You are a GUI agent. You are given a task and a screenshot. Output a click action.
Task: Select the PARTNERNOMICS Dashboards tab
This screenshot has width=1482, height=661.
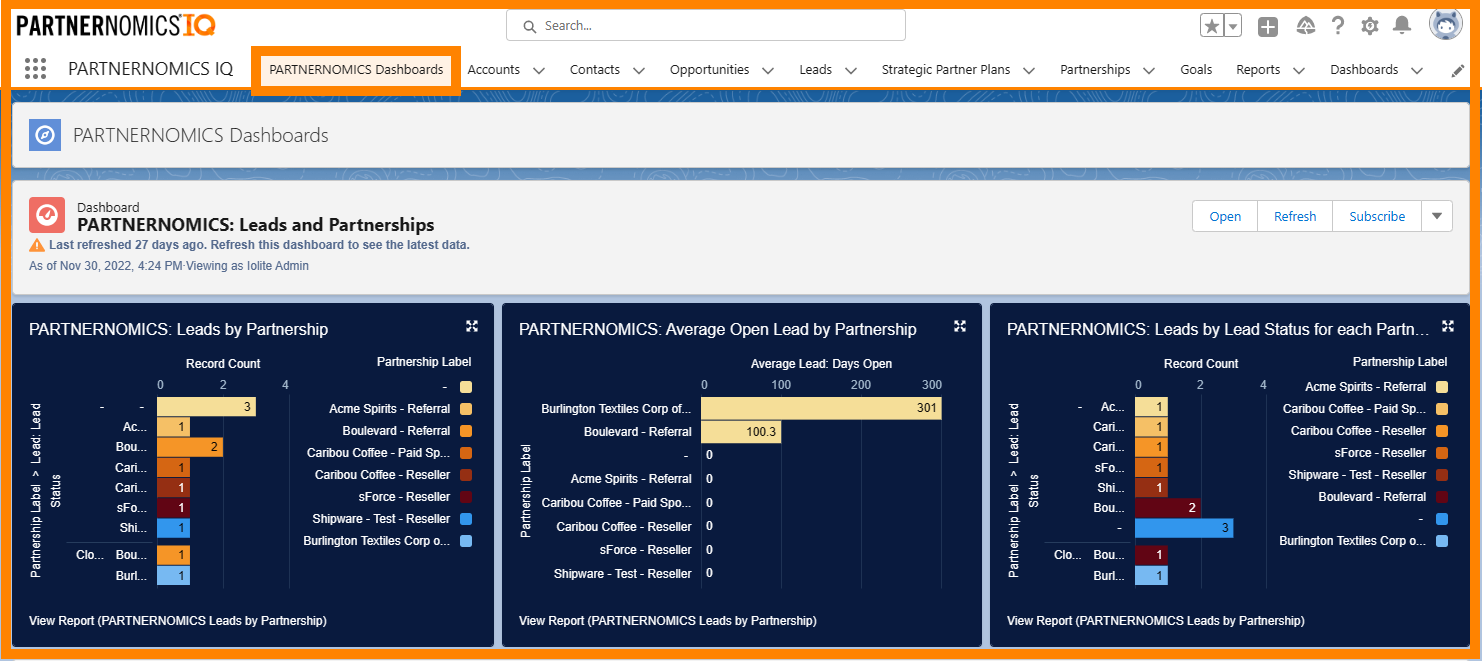click(356, 70)
